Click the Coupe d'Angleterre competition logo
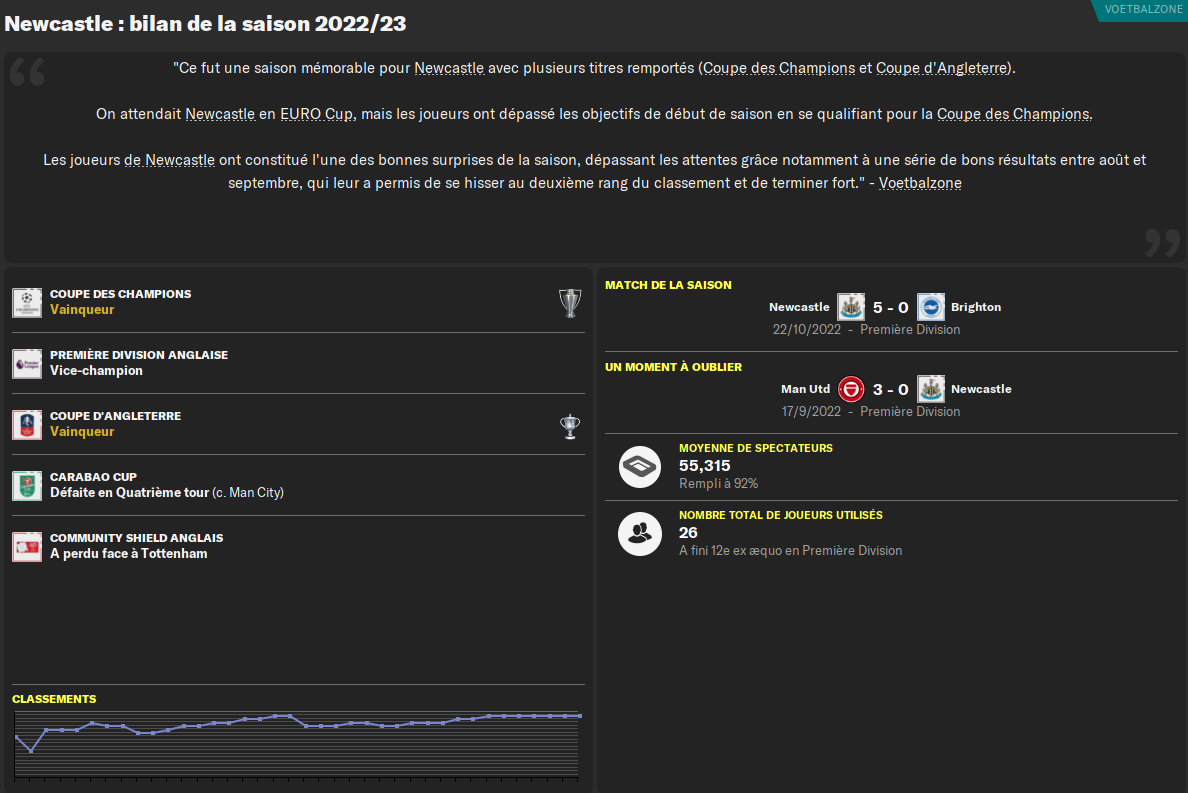 coord(27,425)
